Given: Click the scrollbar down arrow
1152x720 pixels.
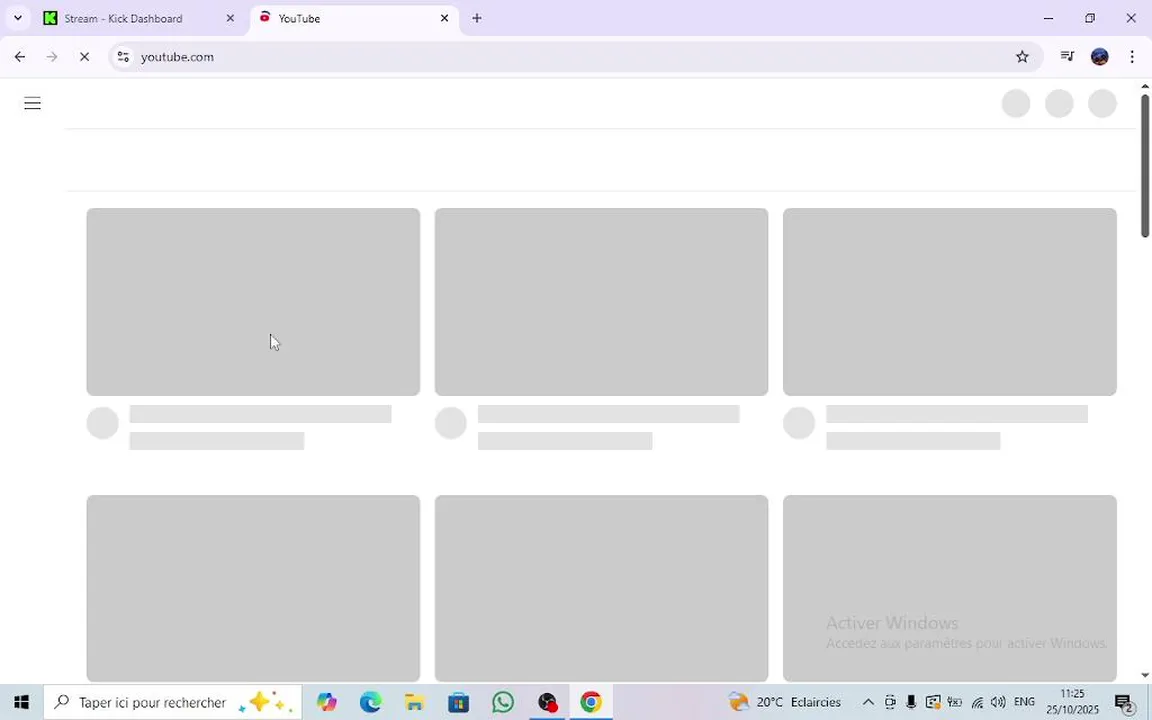Looking at the screenshot, I should pyautogui.click(x=1145, y=675).
